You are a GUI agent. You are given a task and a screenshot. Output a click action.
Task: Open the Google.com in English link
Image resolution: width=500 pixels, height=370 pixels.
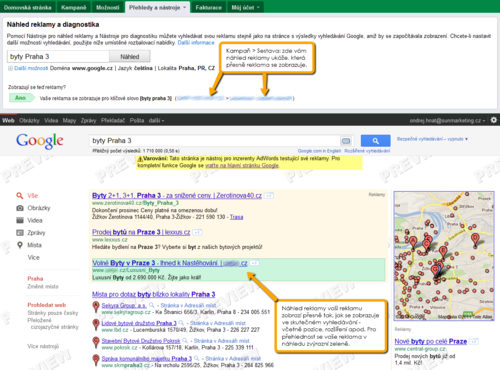(319, 151)
